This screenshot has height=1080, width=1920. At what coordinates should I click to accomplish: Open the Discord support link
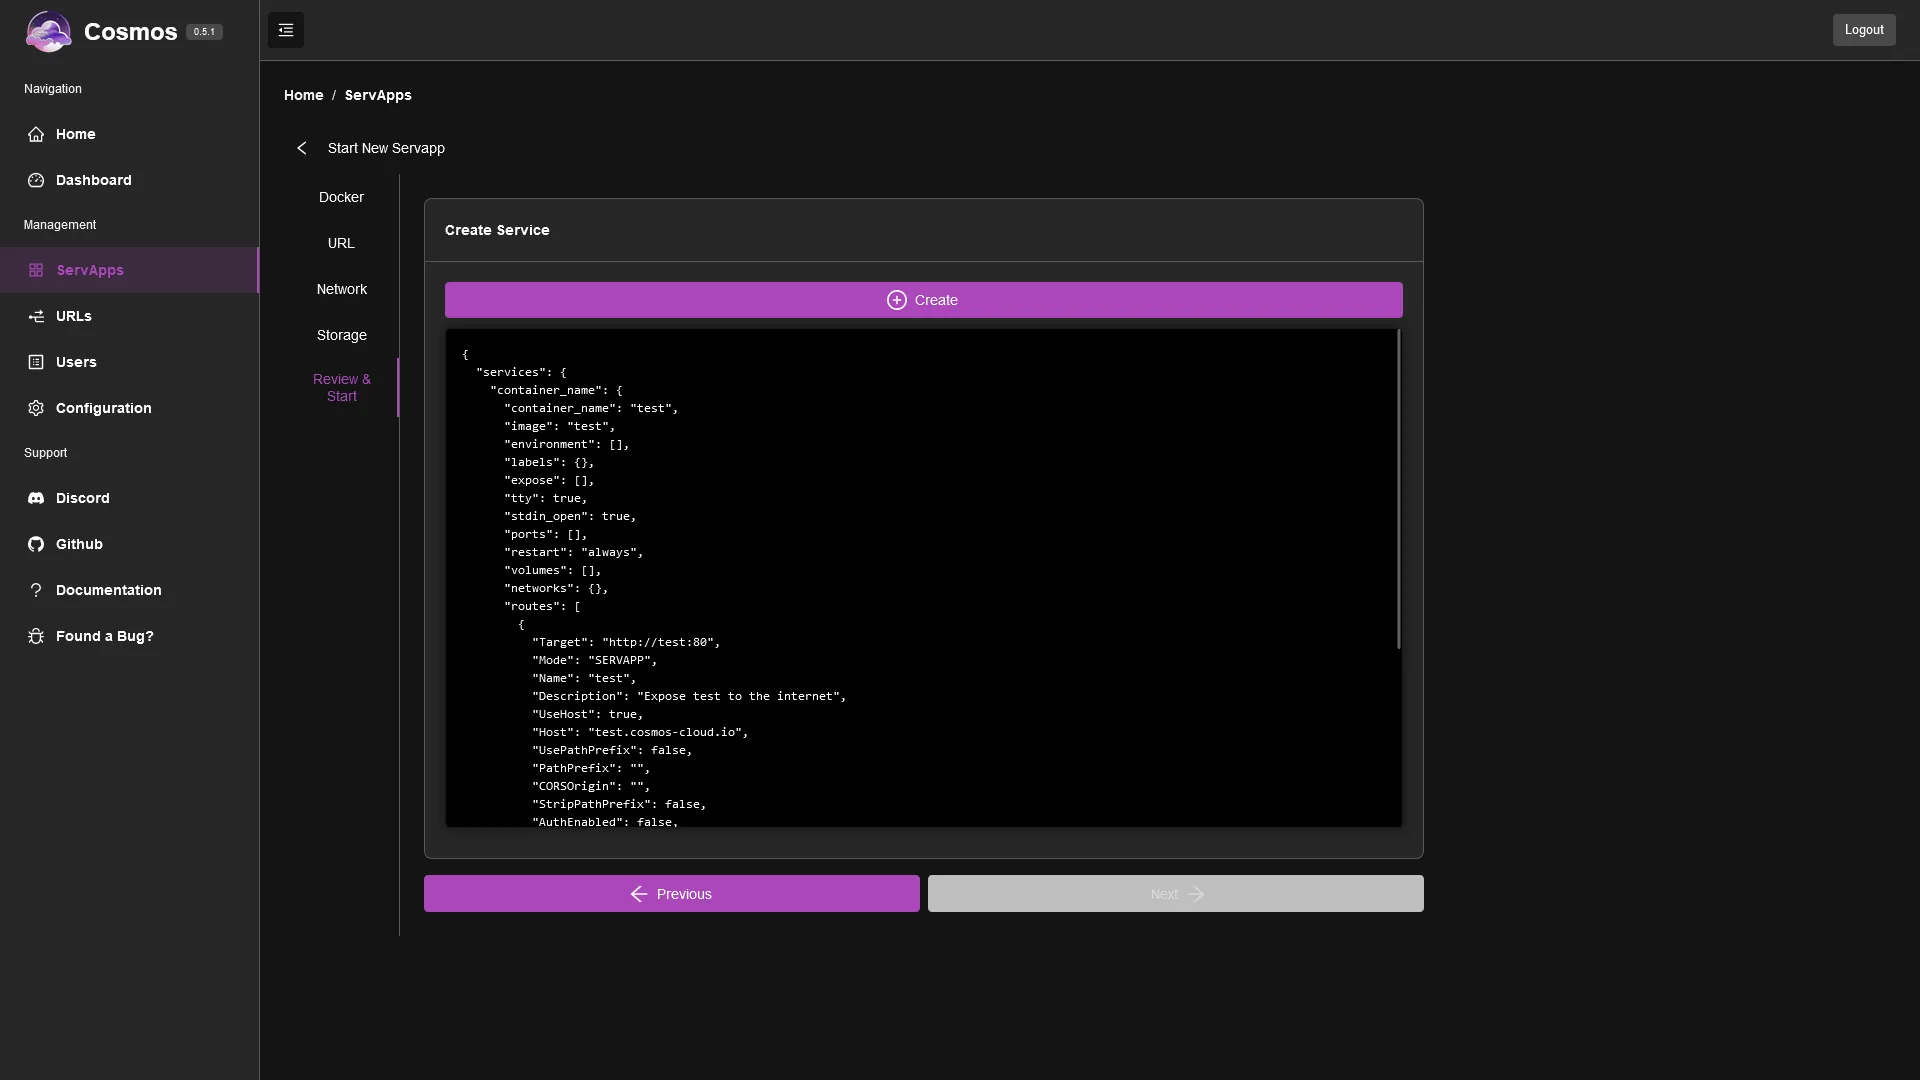129,498
